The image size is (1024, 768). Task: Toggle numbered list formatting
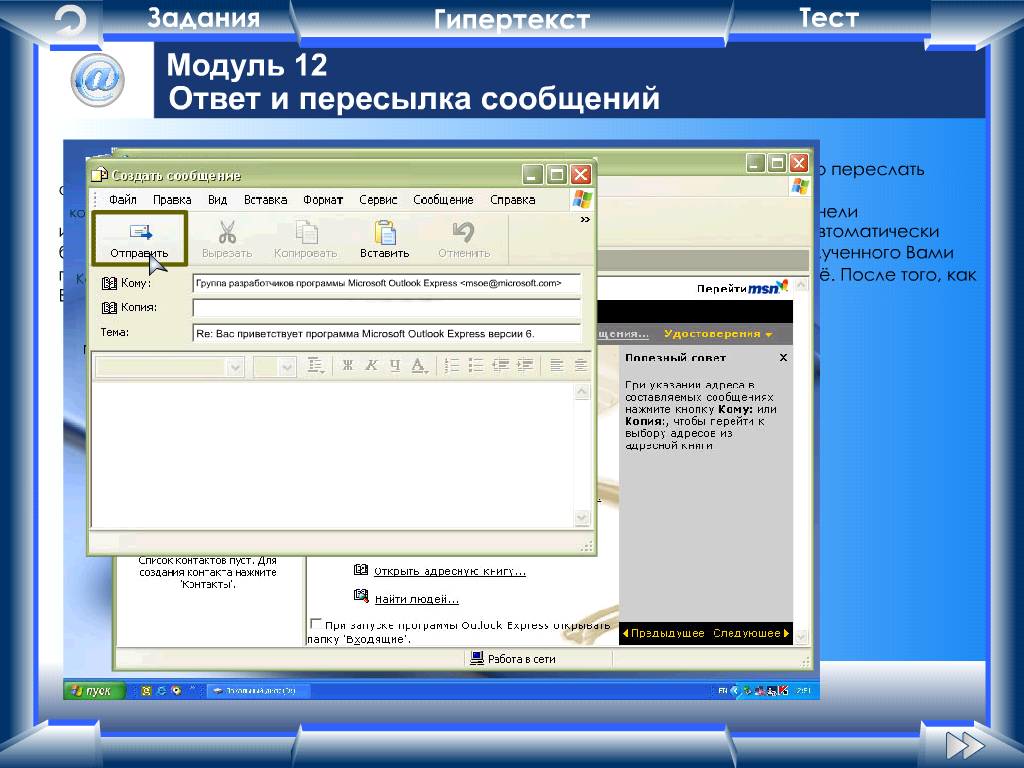point(451,366)
